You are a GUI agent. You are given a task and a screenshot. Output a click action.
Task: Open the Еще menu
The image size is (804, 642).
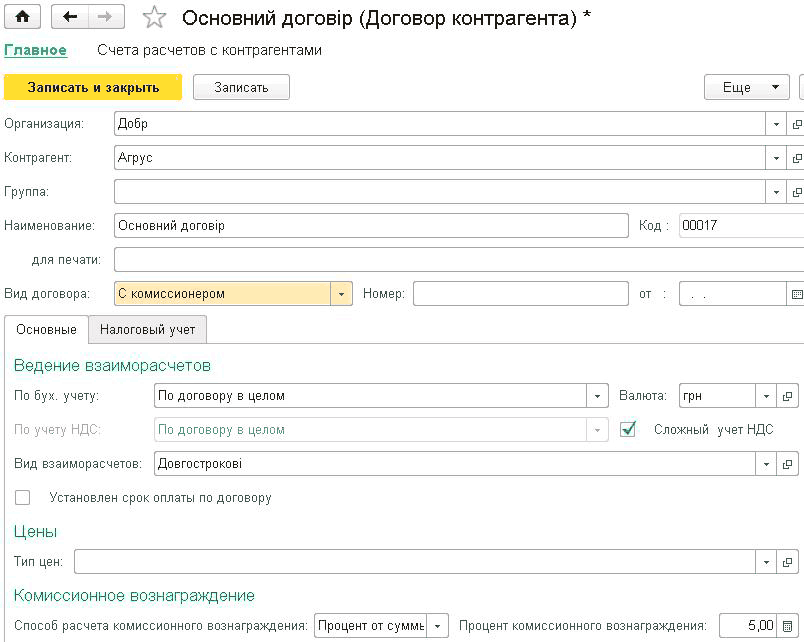(x=747, y=87)
